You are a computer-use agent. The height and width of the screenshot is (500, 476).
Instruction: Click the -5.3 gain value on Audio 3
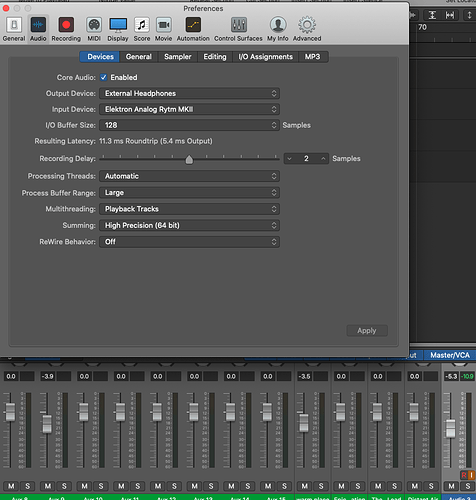[451, 376]
